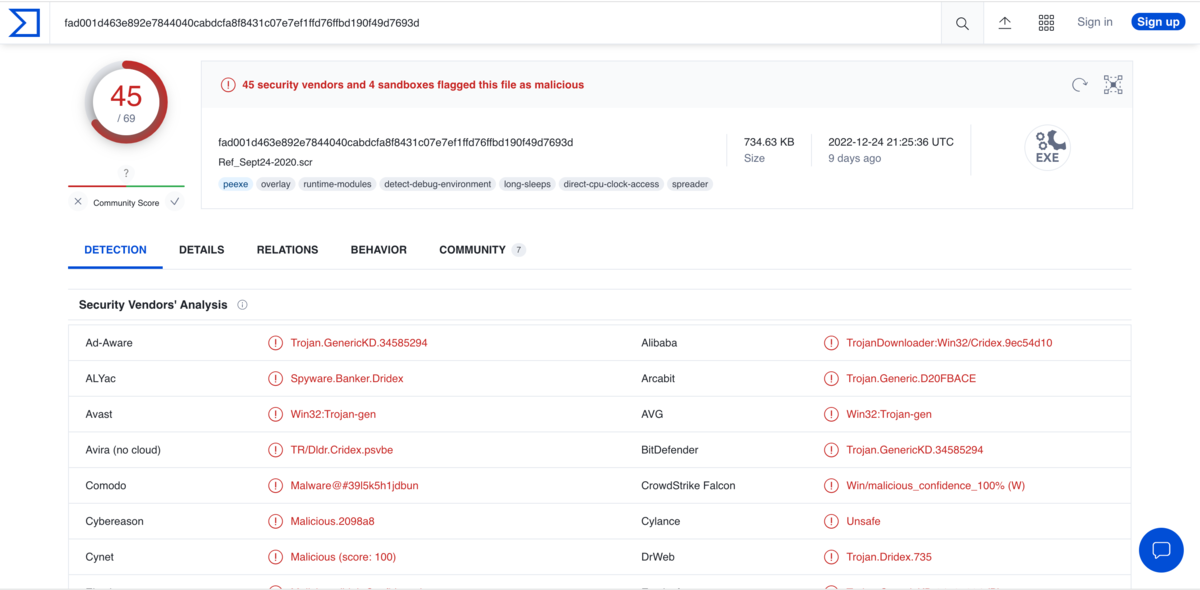Click the warning icon in Arcabit row
This screenshot has height=590, width=1200.
831,379
